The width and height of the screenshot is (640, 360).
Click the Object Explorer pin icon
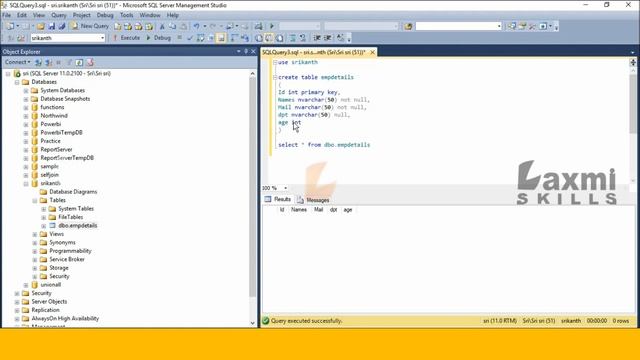[246, 52]
